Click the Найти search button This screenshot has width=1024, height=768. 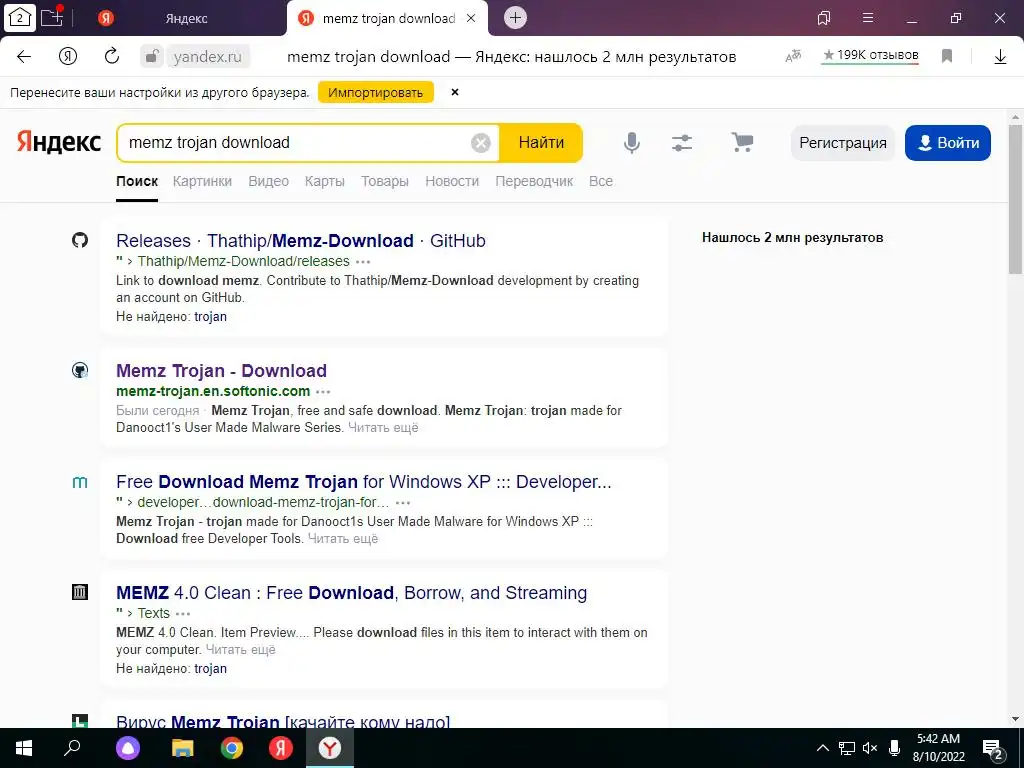tap(541, 142)
